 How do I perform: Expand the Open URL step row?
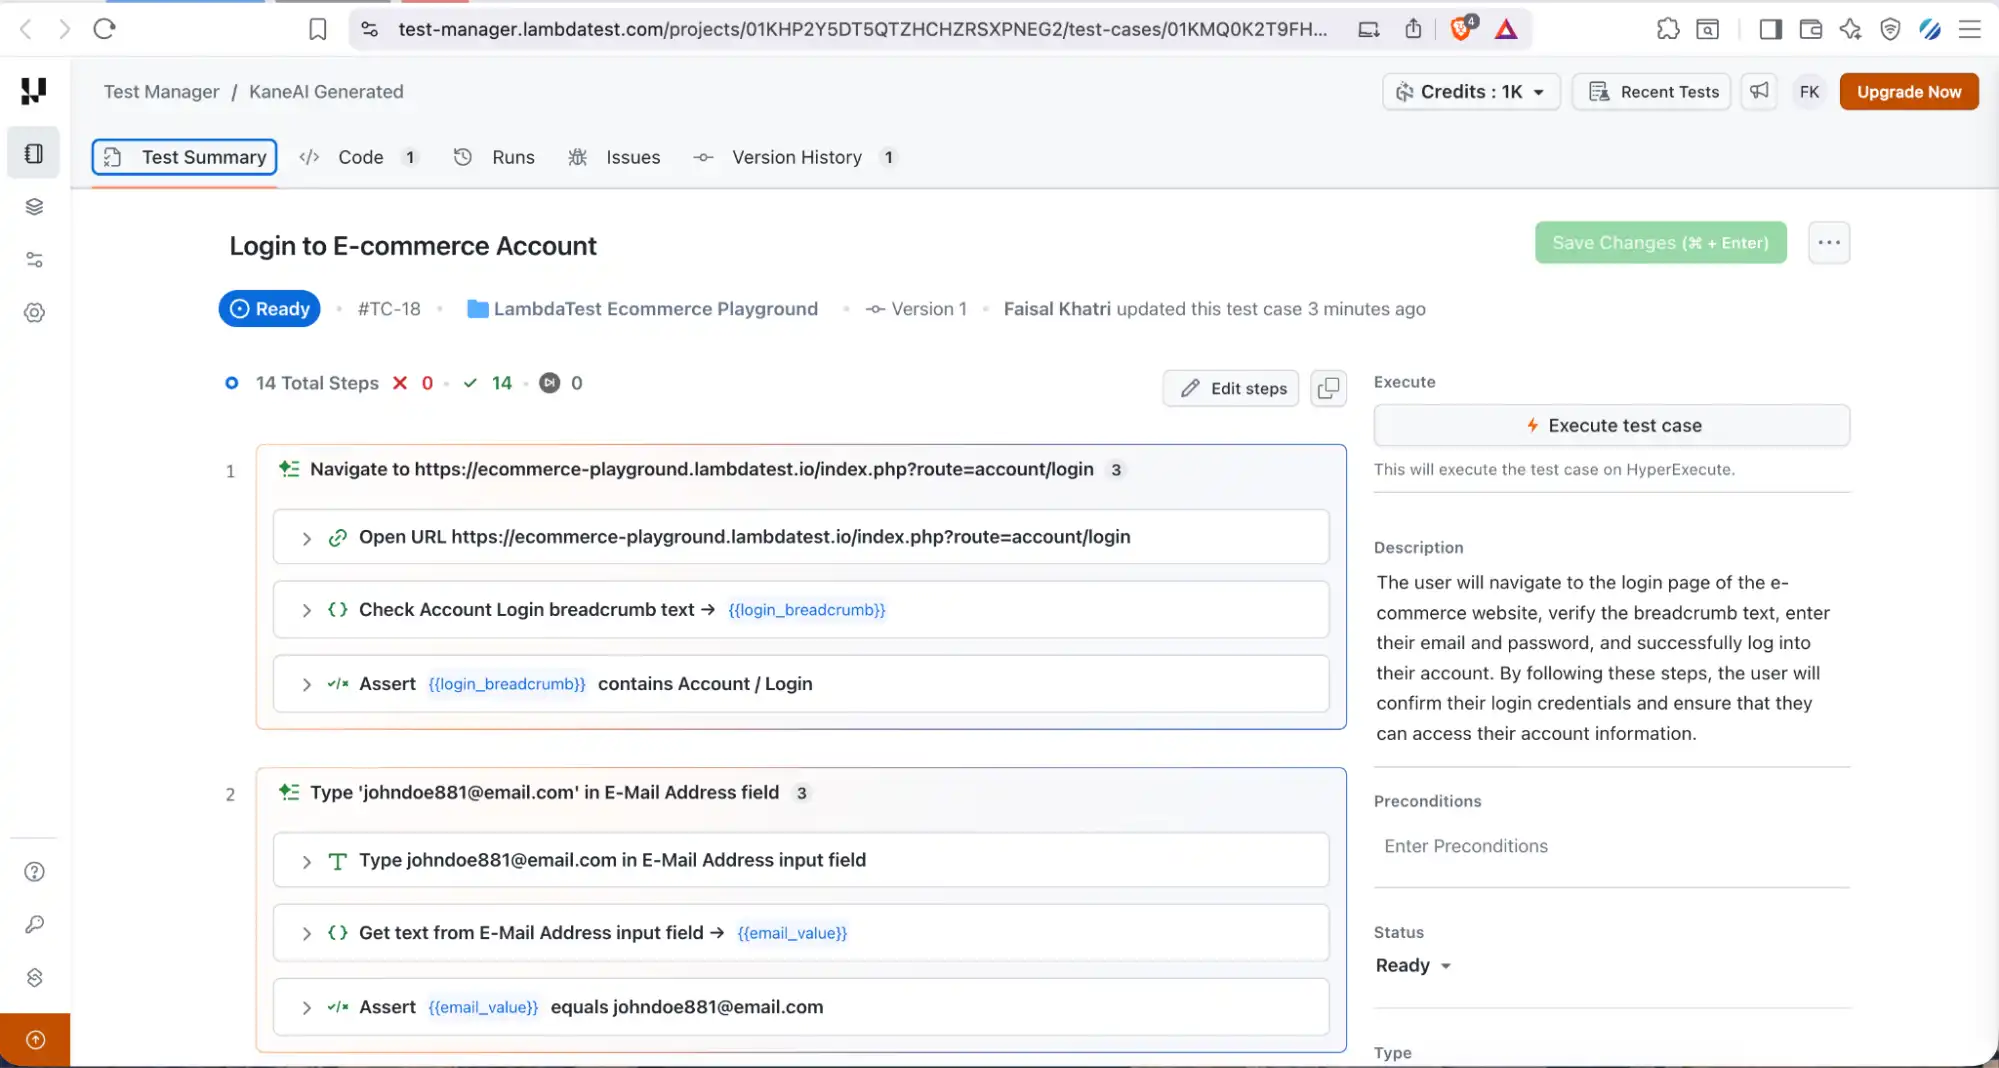(x=306, y=538)
